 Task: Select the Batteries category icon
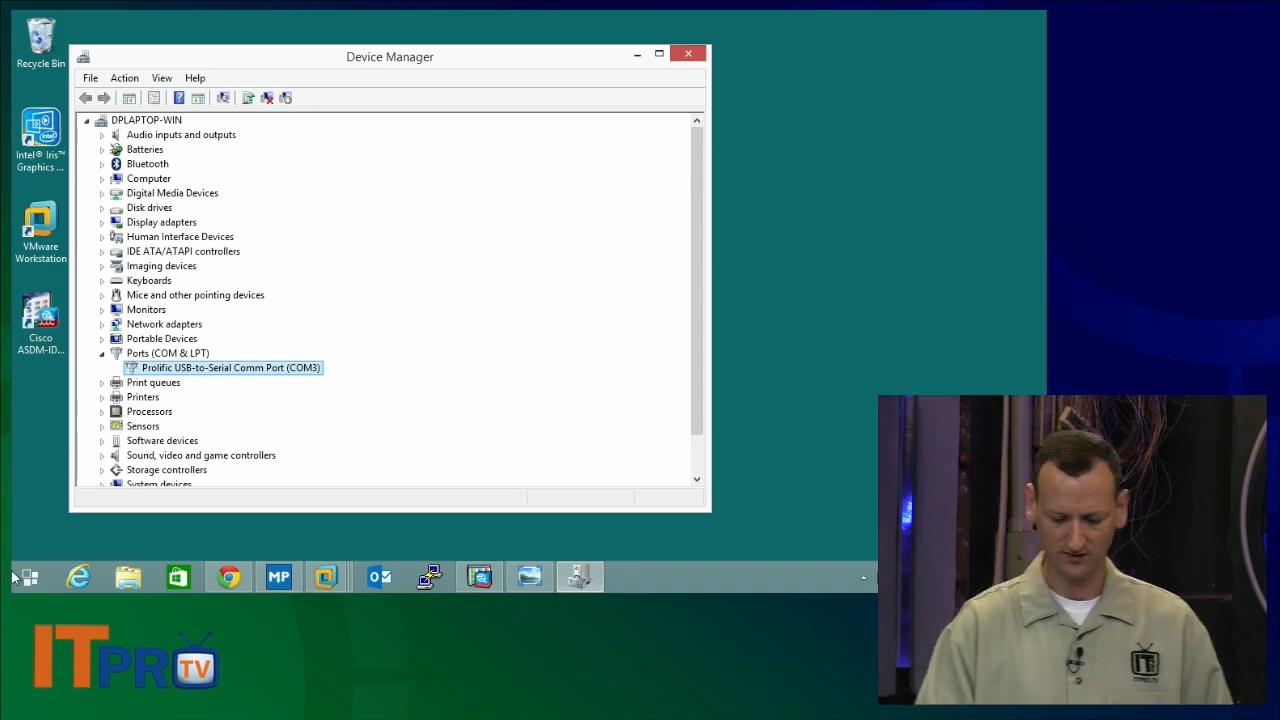point(116,150)
